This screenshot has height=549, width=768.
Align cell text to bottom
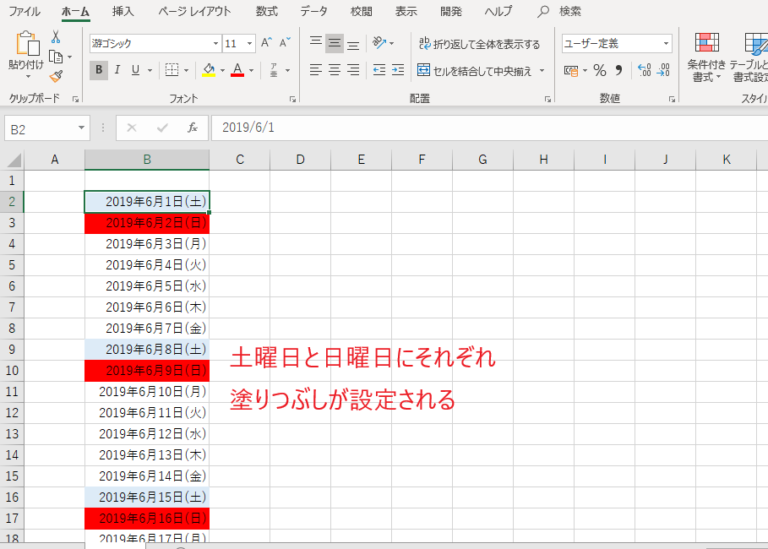[353, 45]
